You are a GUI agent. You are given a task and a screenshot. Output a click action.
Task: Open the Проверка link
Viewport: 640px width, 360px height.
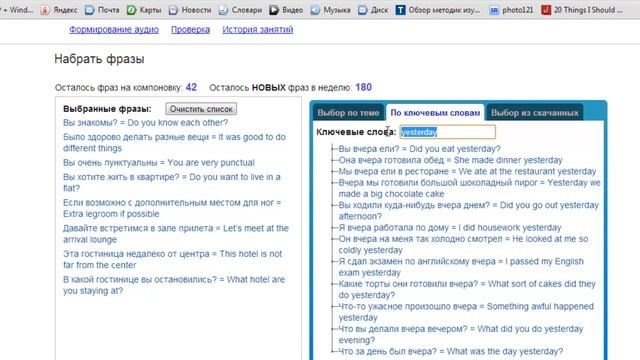point(190,29)
